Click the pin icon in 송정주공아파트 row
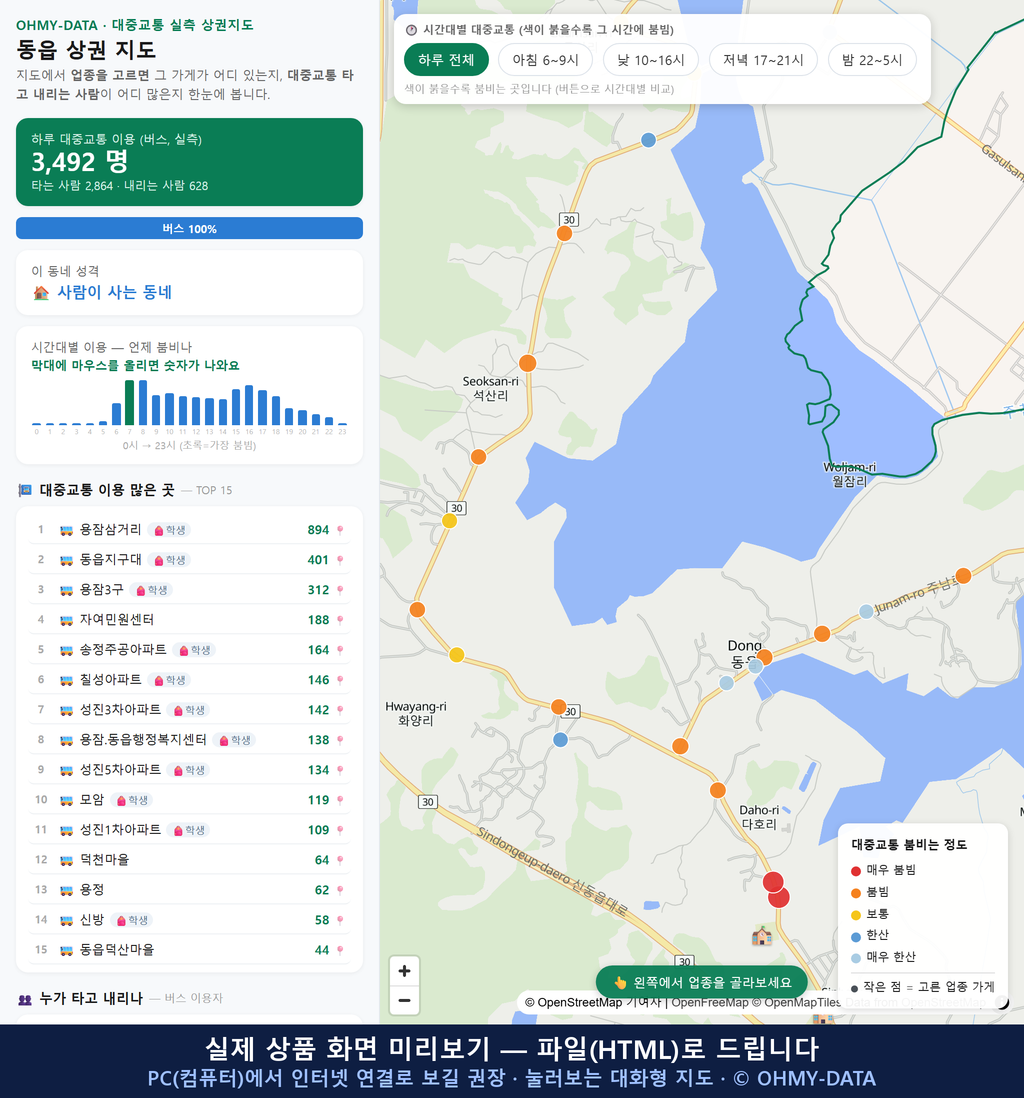 (340, 650)
